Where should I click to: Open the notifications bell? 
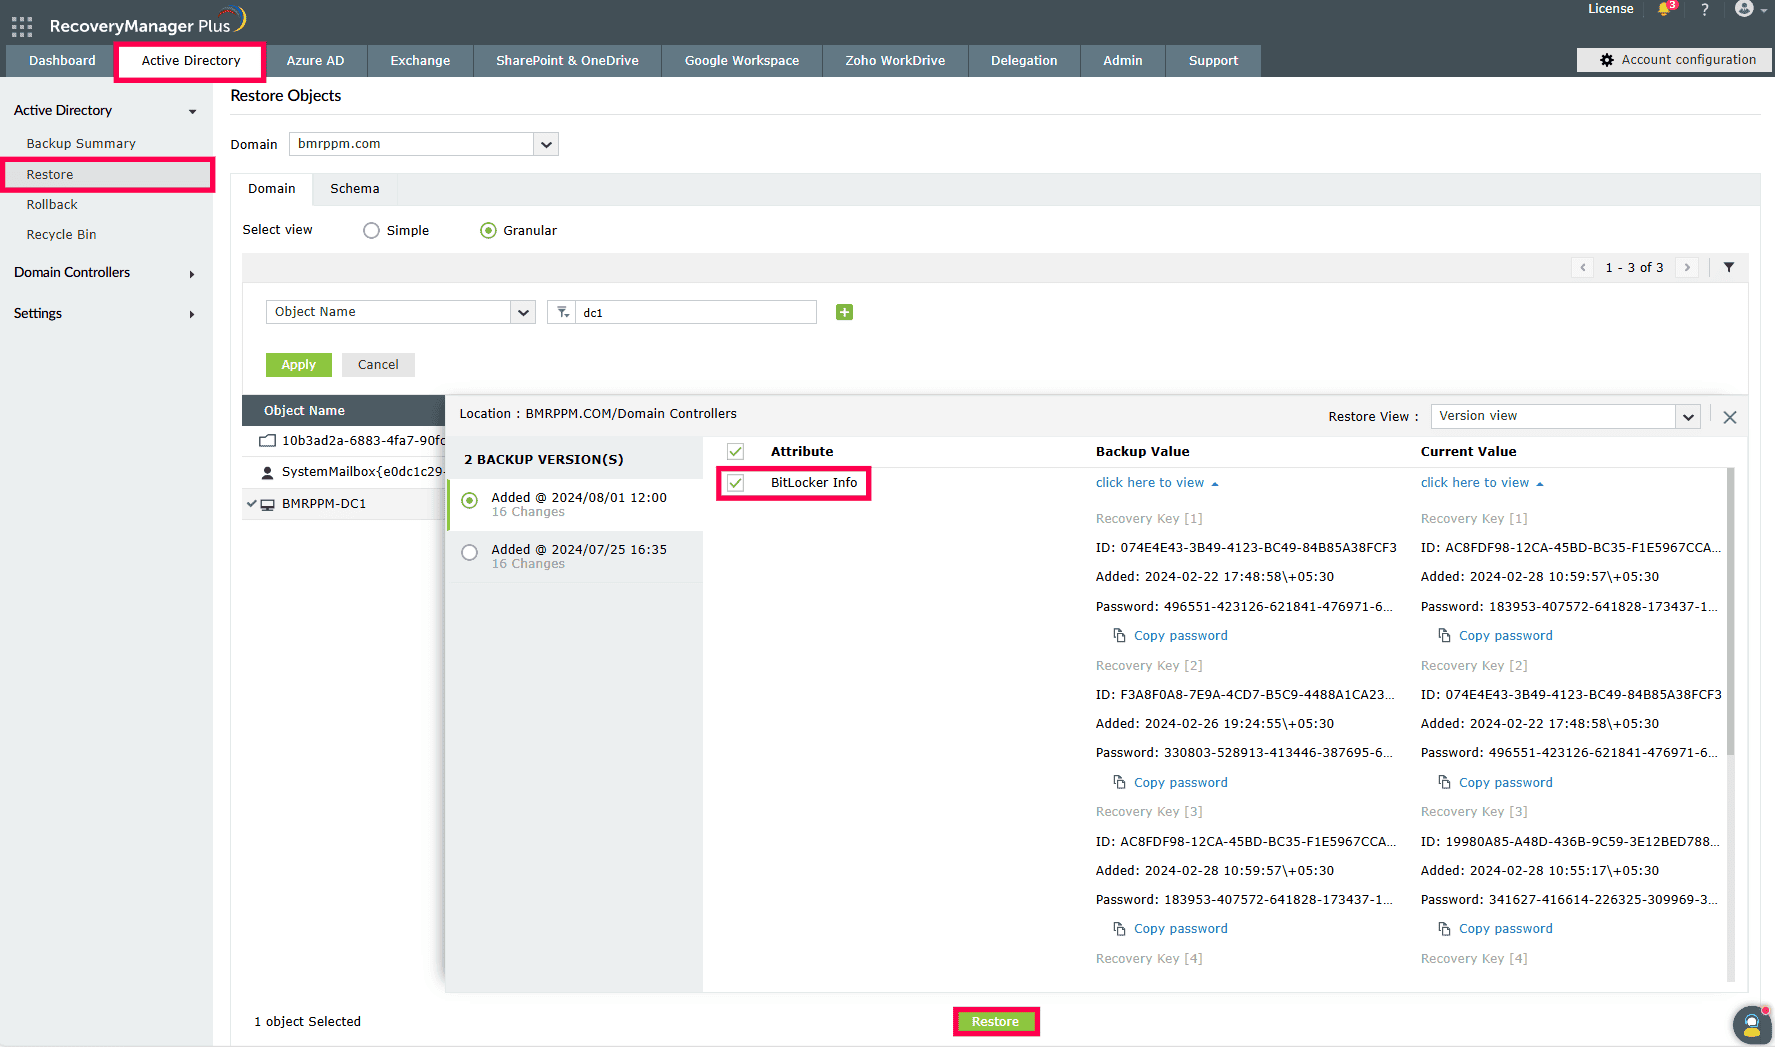tap(1665, 9)
